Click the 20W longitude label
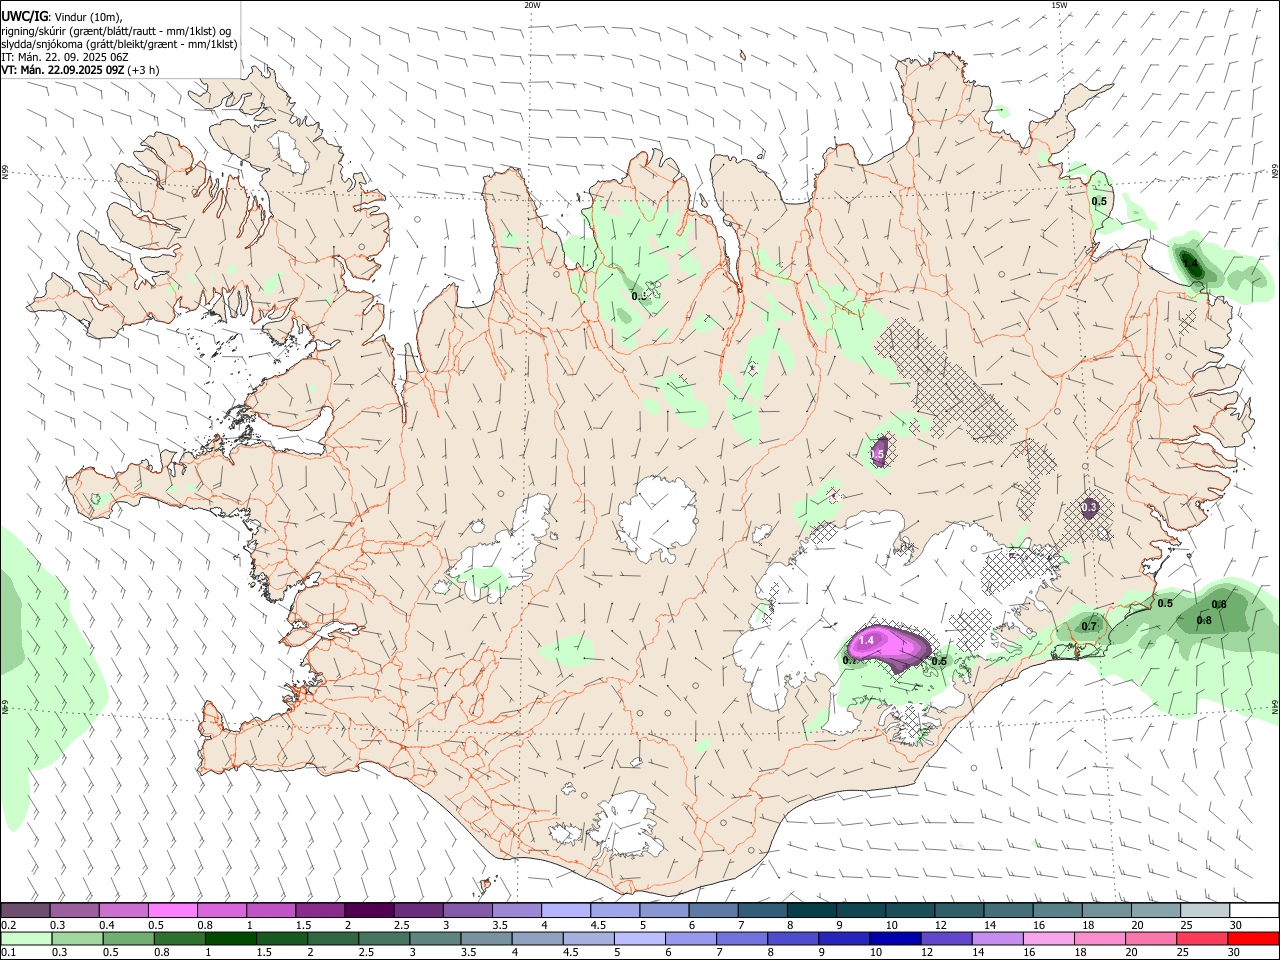The height and width of the screenshot is (960, 1280). (532, 5)
